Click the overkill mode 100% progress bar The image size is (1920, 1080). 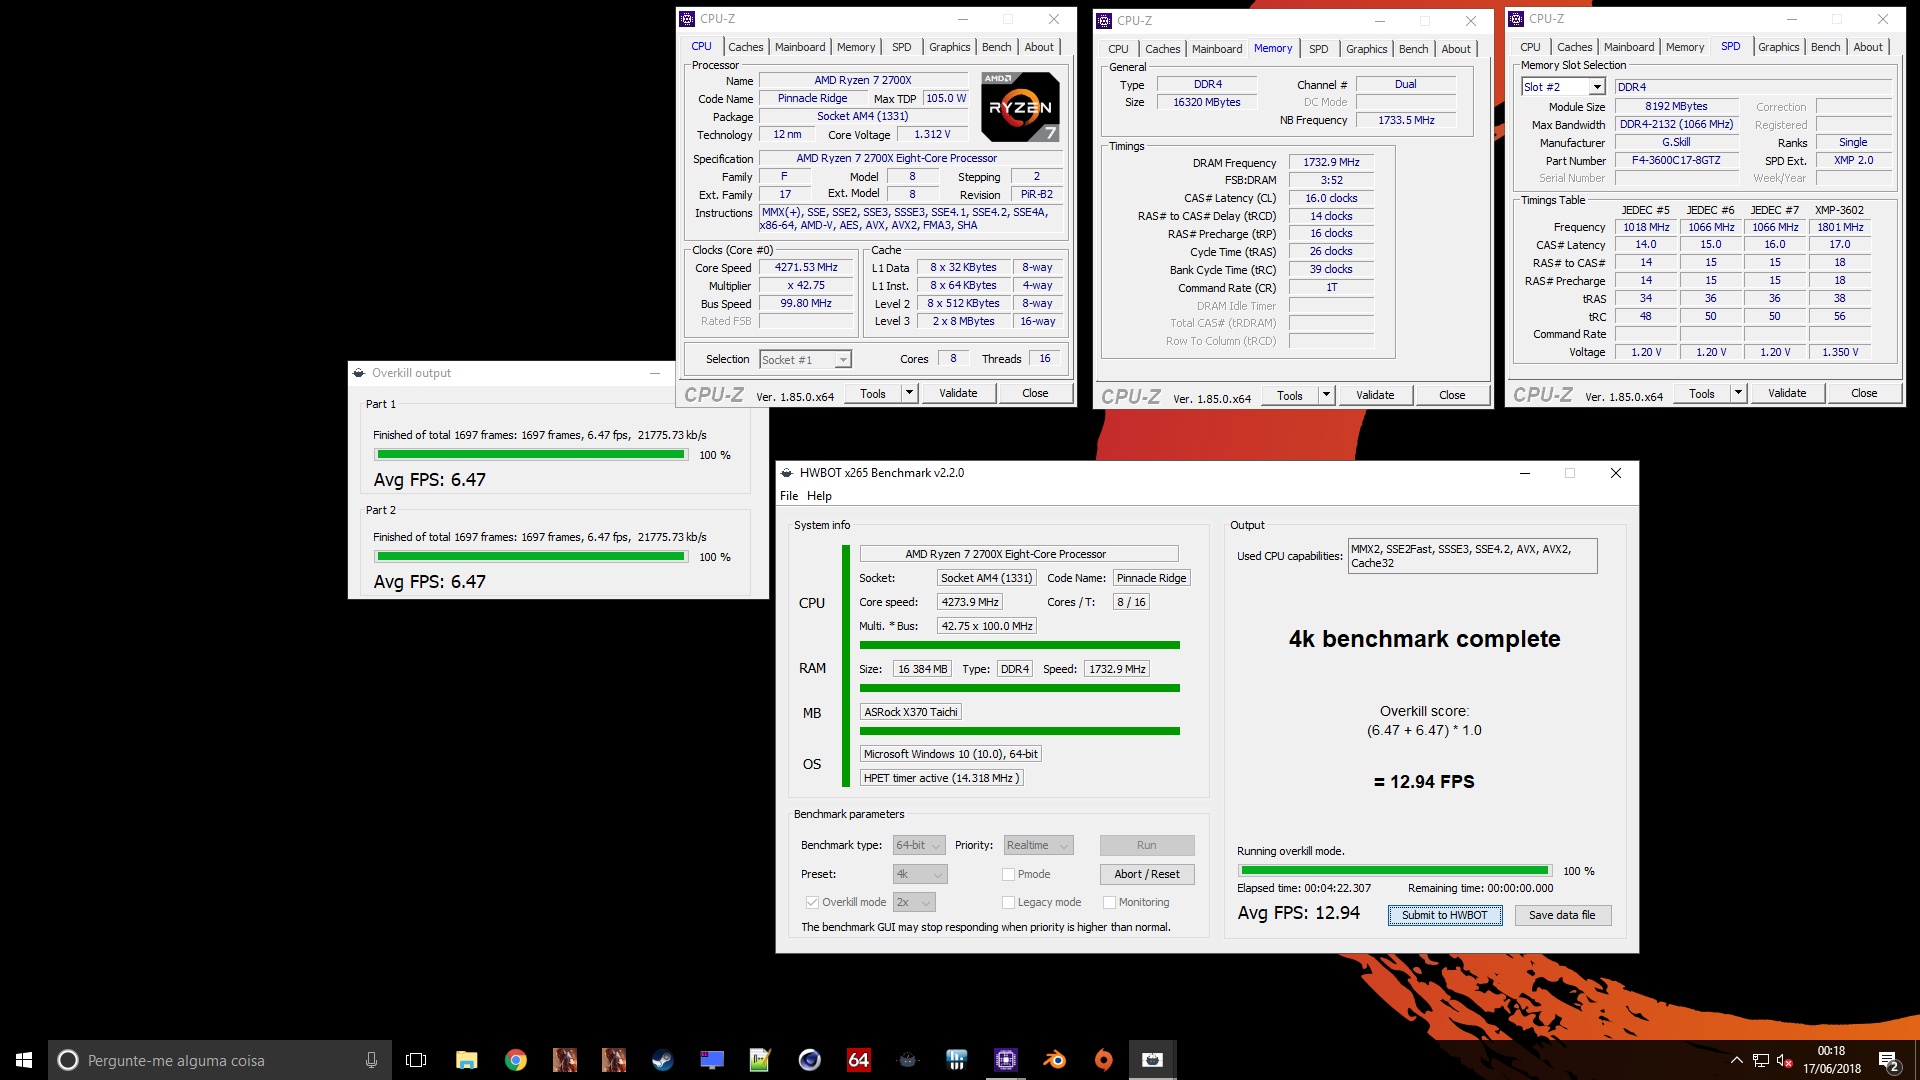1394,871
